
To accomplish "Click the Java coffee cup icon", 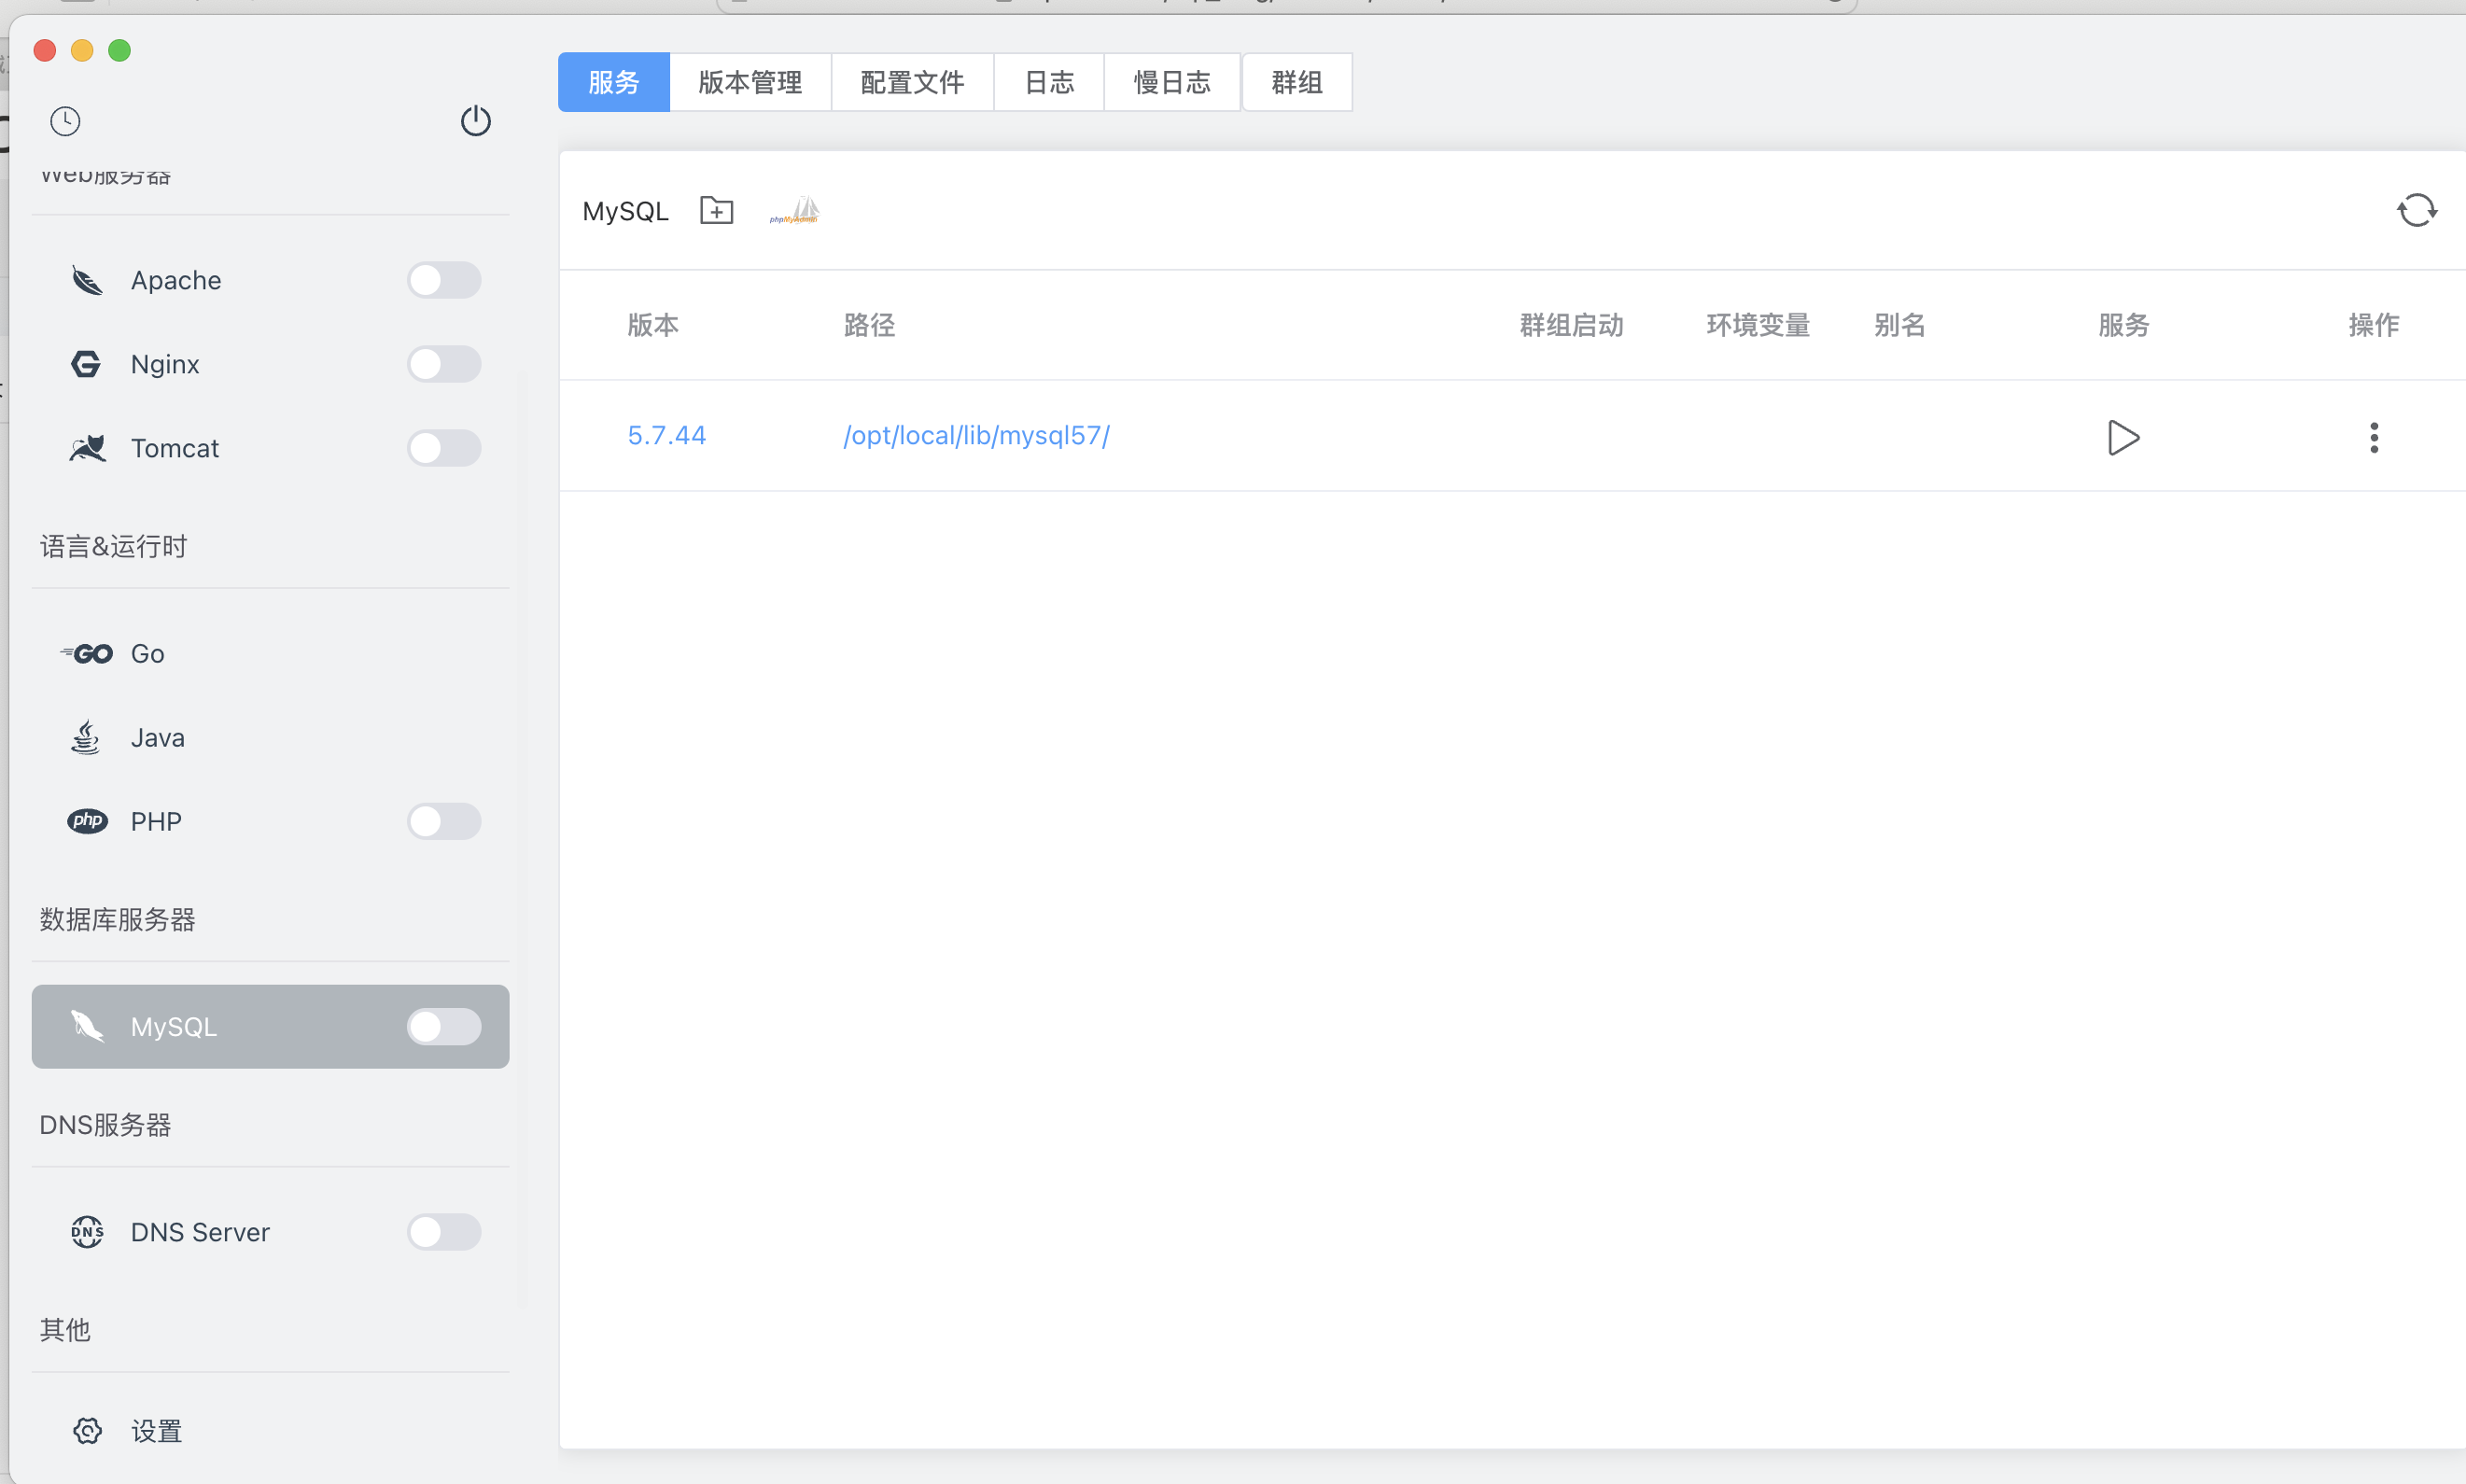I will pyautogui.click(x=86, y=738).
